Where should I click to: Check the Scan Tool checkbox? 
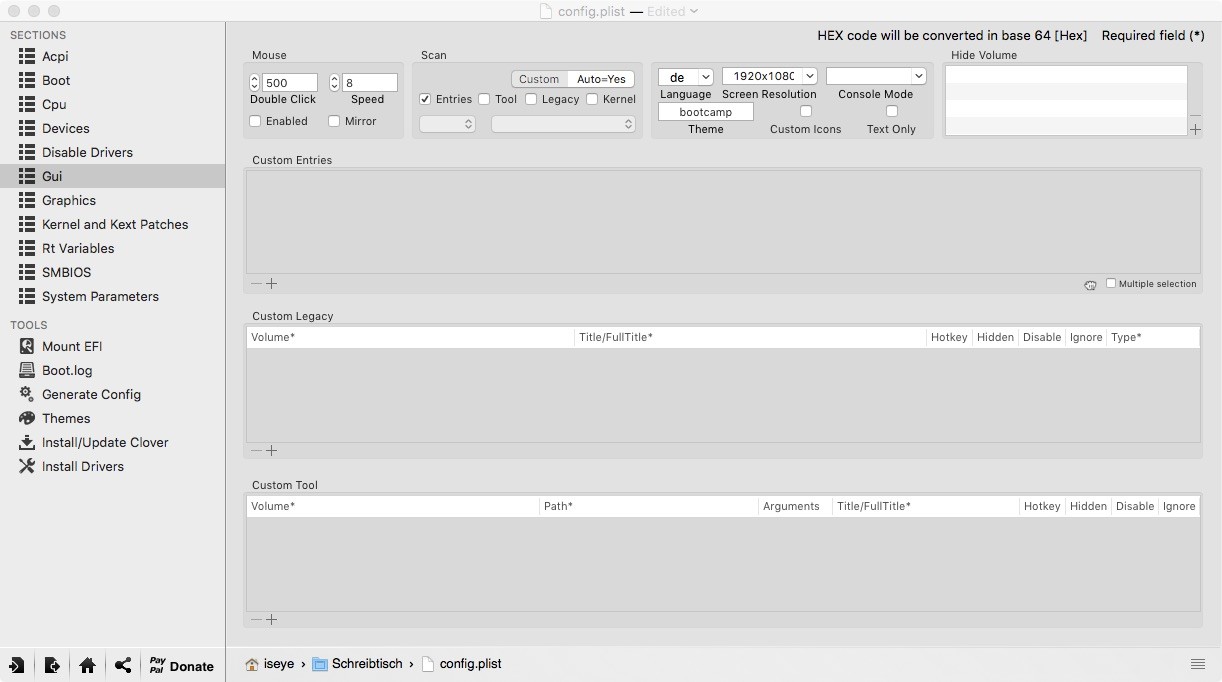pos(484,99)
